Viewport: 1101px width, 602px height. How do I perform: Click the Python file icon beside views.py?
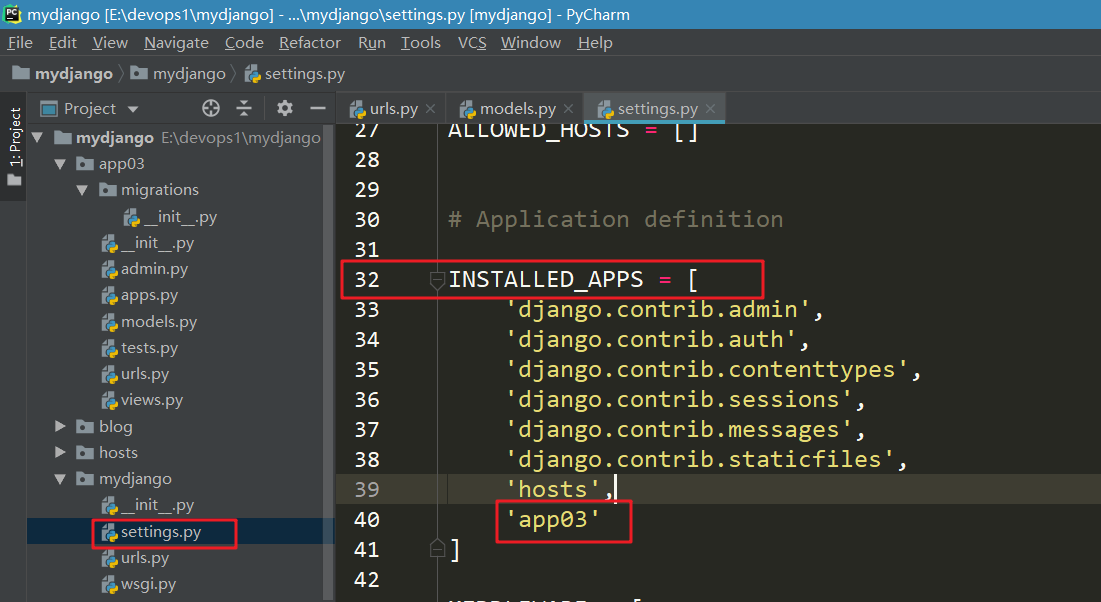pos(110,400)
